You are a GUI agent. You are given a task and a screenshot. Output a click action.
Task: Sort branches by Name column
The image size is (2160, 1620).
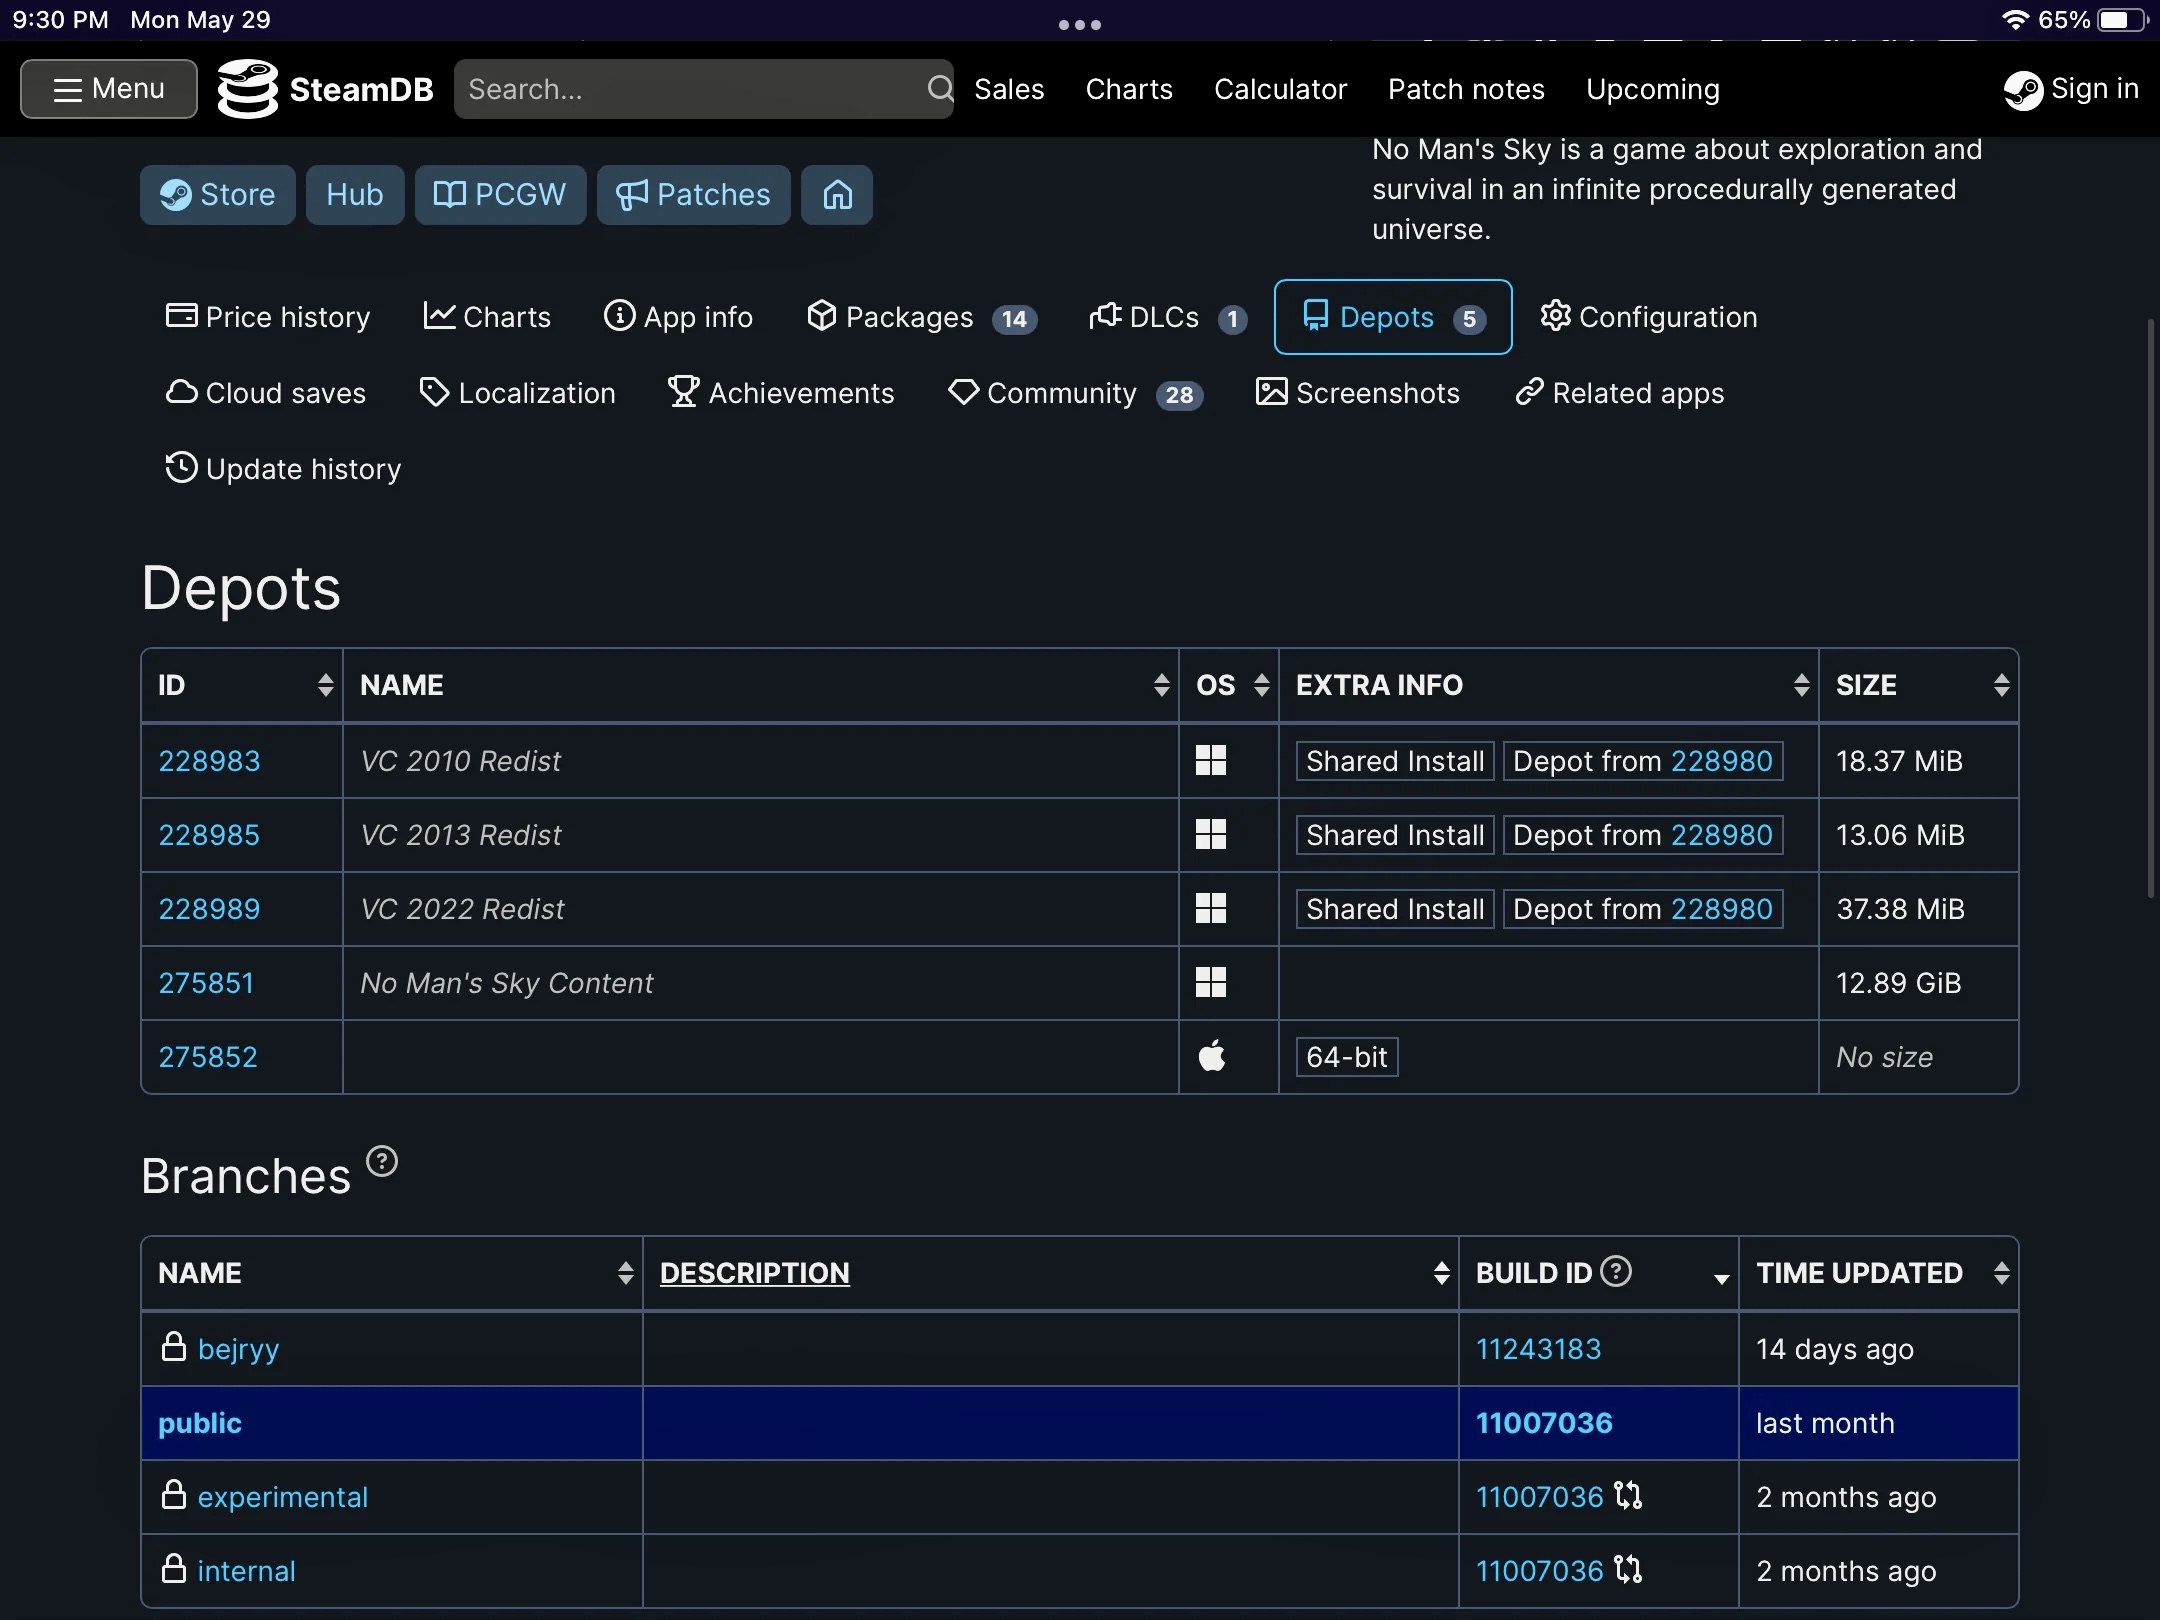[392, 1273]
